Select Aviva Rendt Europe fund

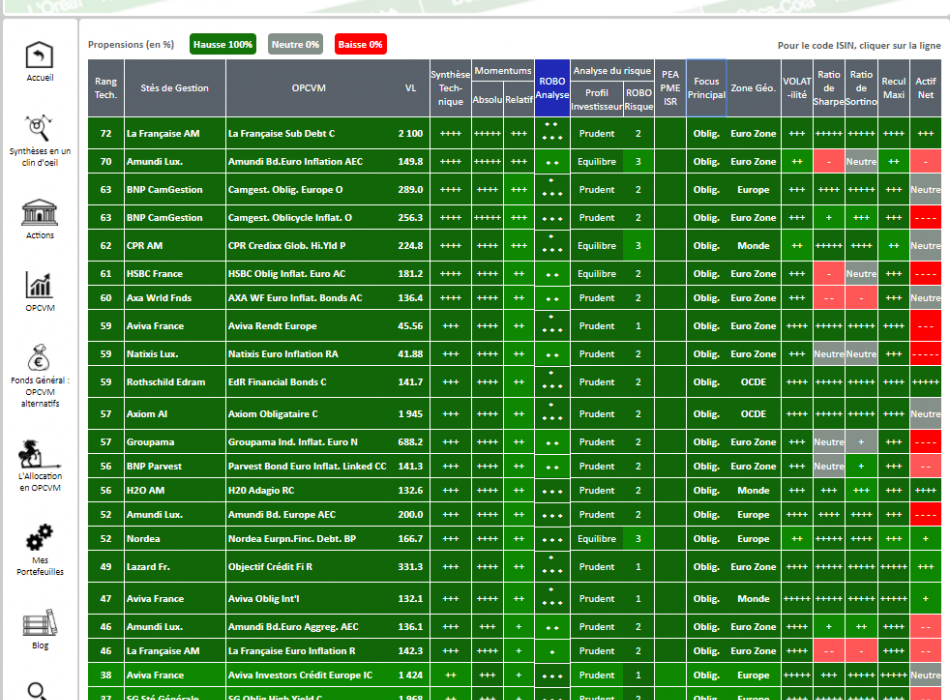click(x=272, y=325)
